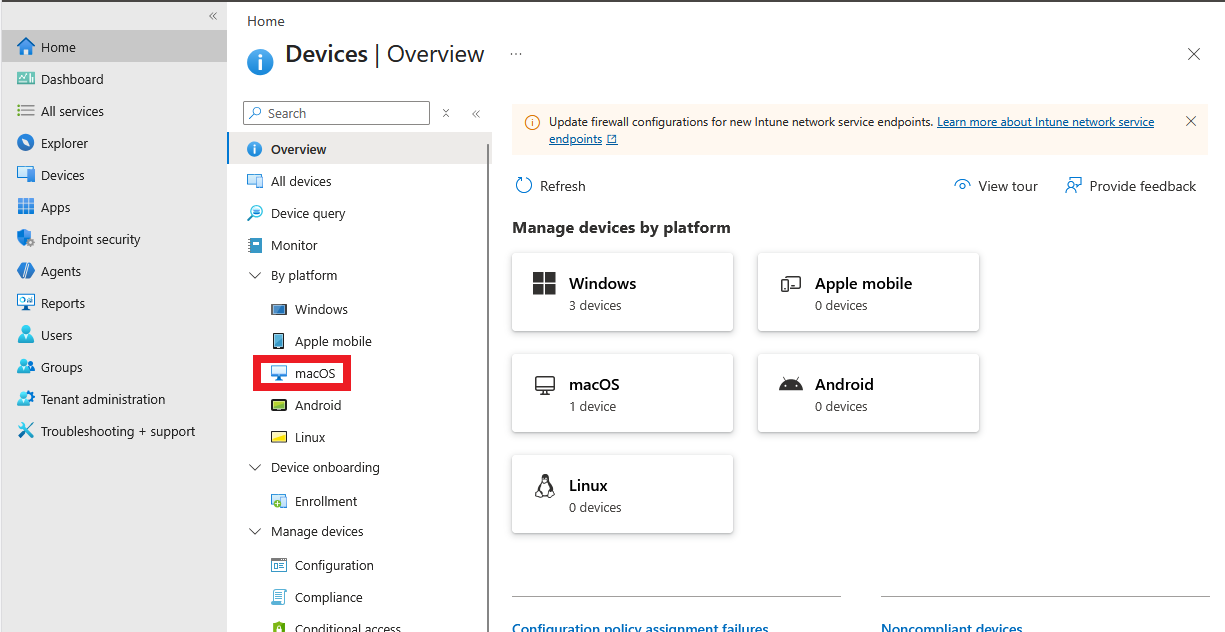The height and width of the screenshot is (632, 1225).
Task: Open the Linux platform card
Action: (x=622, y=494)
